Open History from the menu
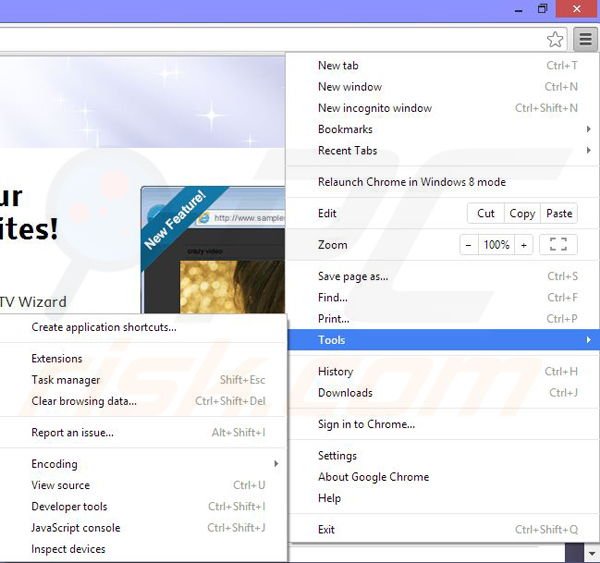The image size is (600, 563). pyautogui.click(x=442, y=371)
